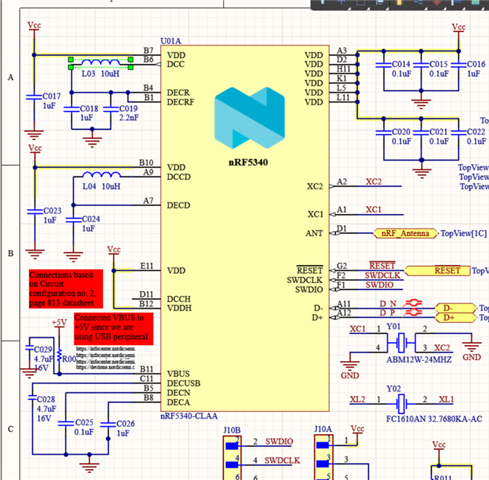This screenshot has width=489, height=480.
Task: Click the place wire toolbar icon
Action: (418, 2)
